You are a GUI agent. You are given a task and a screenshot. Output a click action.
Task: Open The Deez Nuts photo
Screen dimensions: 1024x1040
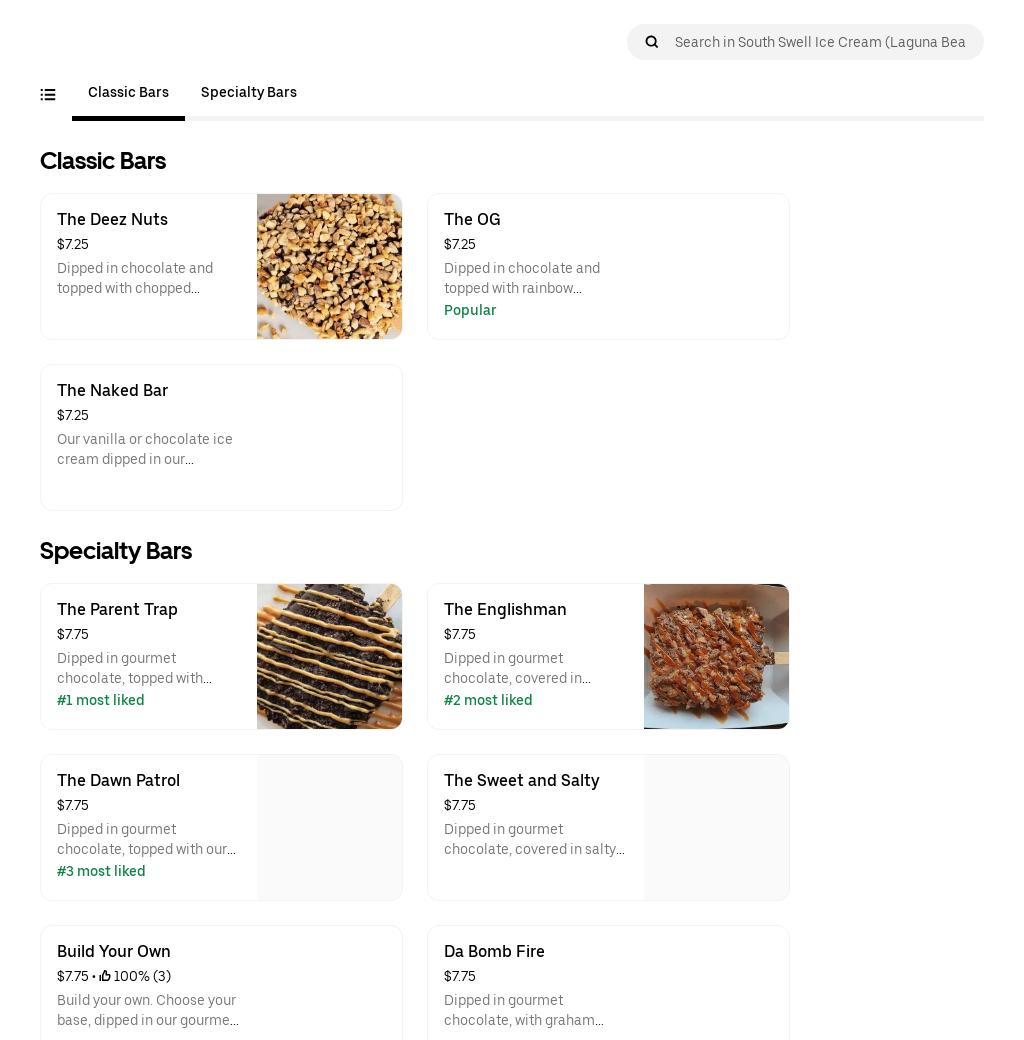(x=329, y=266)
